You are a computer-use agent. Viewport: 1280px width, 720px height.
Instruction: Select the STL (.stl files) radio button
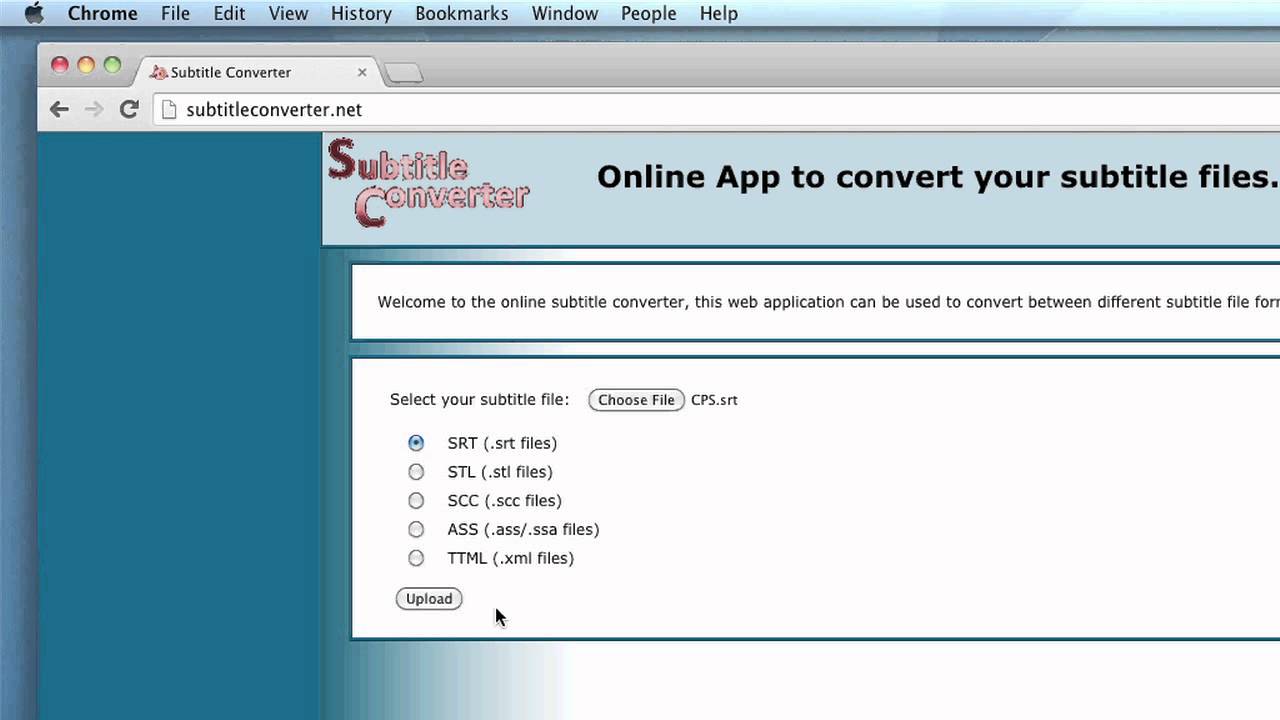point(416,472)
